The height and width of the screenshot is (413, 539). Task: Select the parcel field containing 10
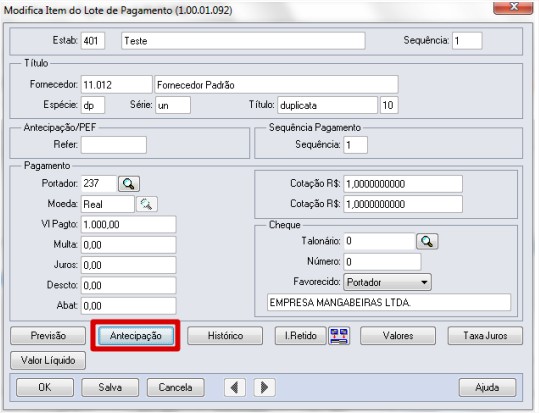click(x=389, y=105)
